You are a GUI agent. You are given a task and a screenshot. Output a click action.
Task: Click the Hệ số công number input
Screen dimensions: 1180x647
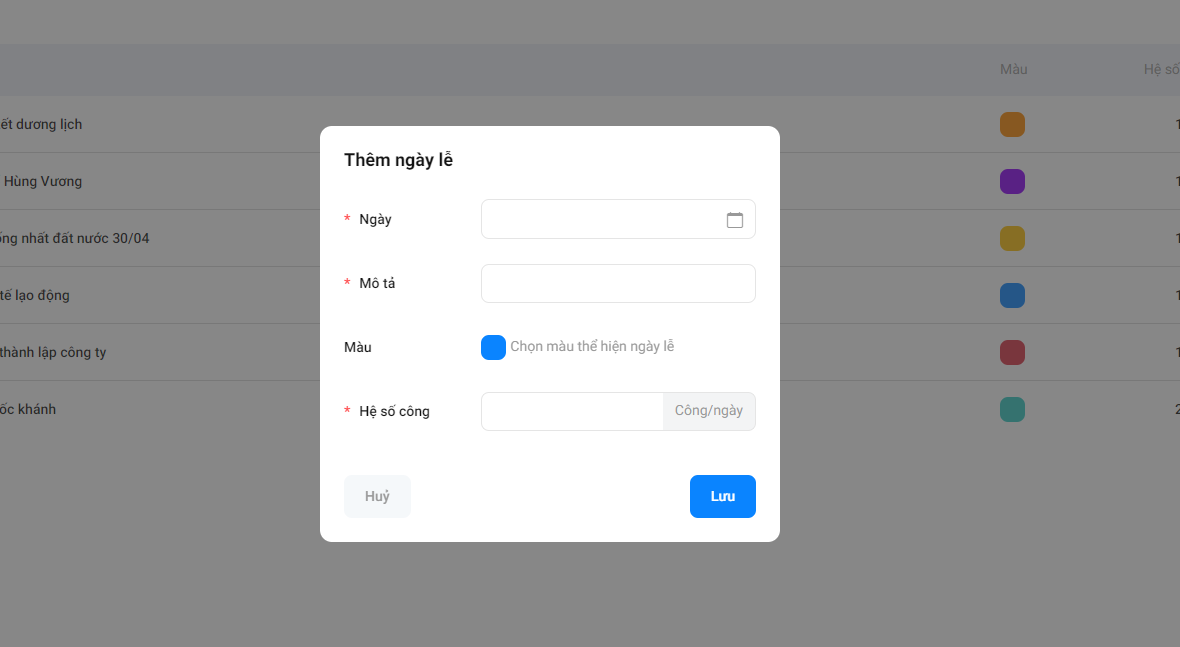[572, 412]
